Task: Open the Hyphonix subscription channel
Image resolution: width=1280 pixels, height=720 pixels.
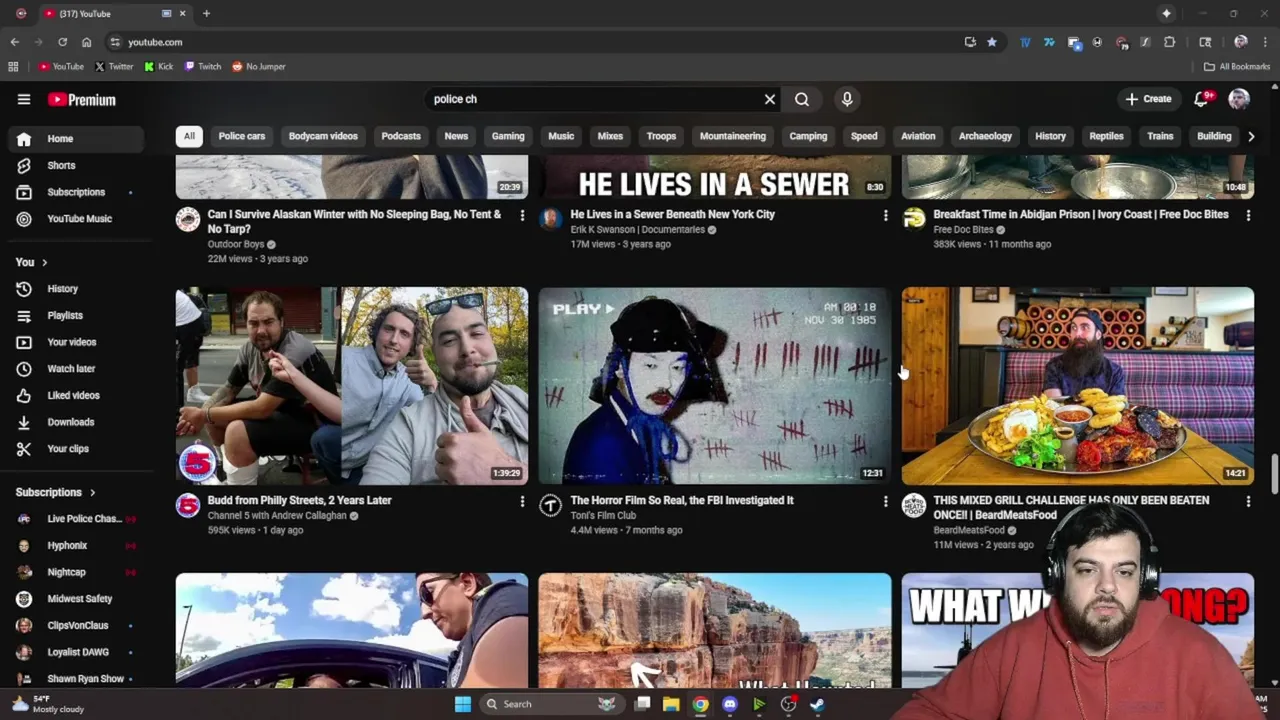Action: 76,546
